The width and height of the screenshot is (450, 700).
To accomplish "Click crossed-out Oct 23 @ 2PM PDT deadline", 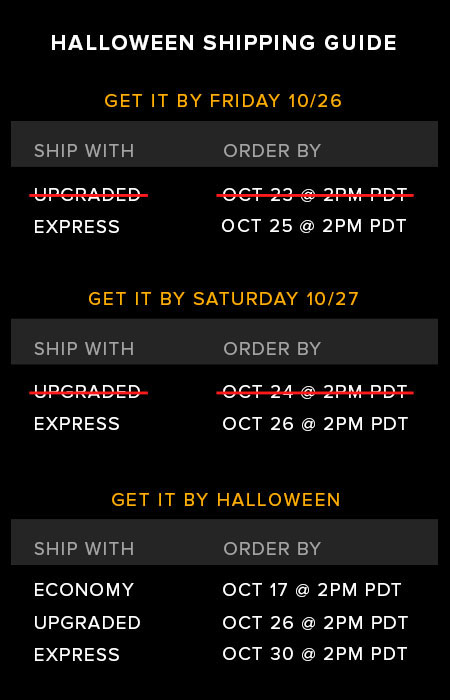I will click(x=315, y=195).
